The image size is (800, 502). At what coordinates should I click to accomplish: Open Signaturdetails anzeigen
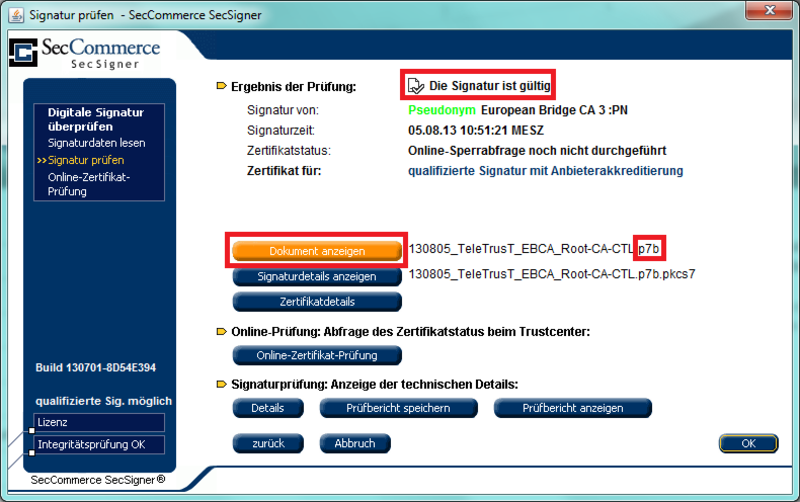point(317,276)
